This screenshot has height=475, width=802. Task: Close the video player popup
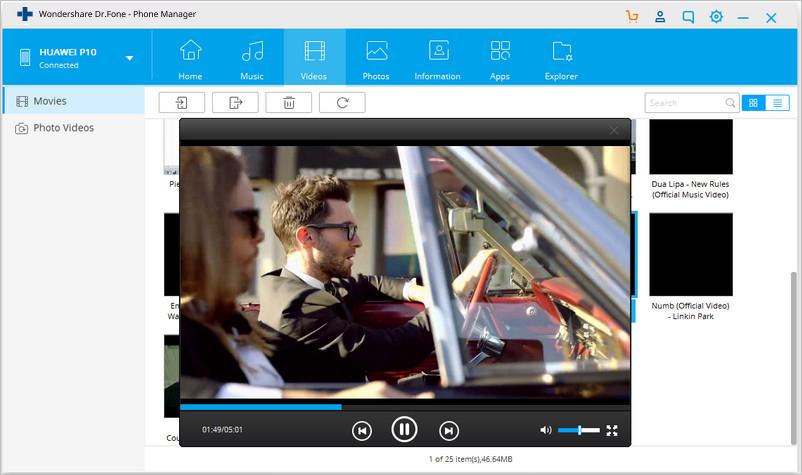[x=614, y=130]
